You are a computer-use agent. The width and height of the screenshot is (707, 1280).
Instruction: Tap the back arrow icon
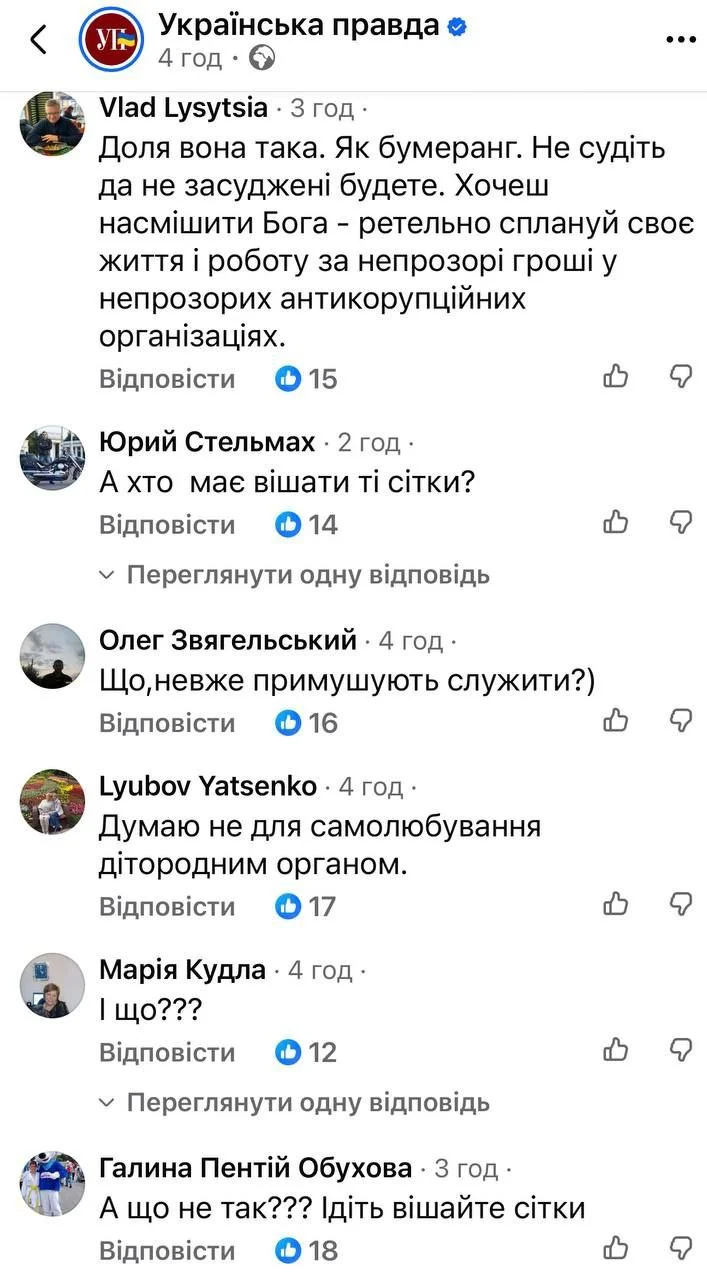(39, 40)
